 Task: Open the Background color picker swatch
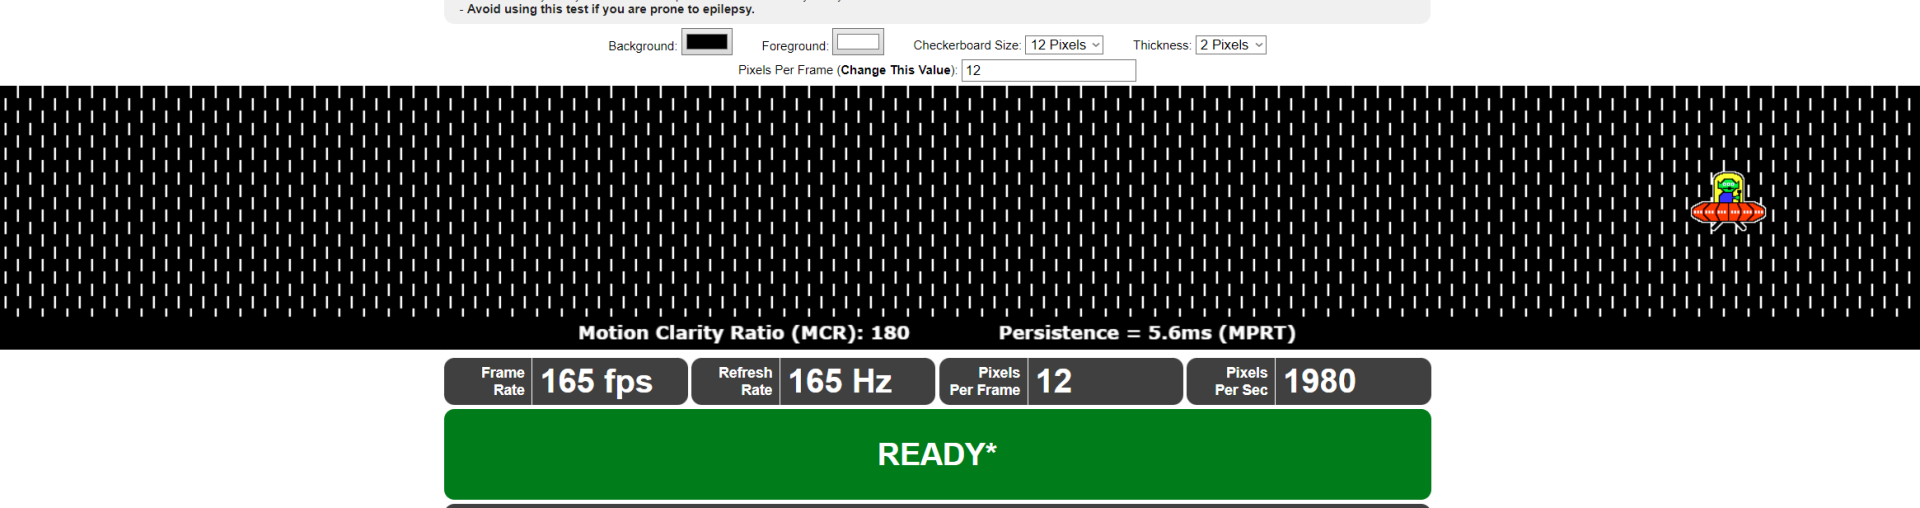click(x=707, y=42)
